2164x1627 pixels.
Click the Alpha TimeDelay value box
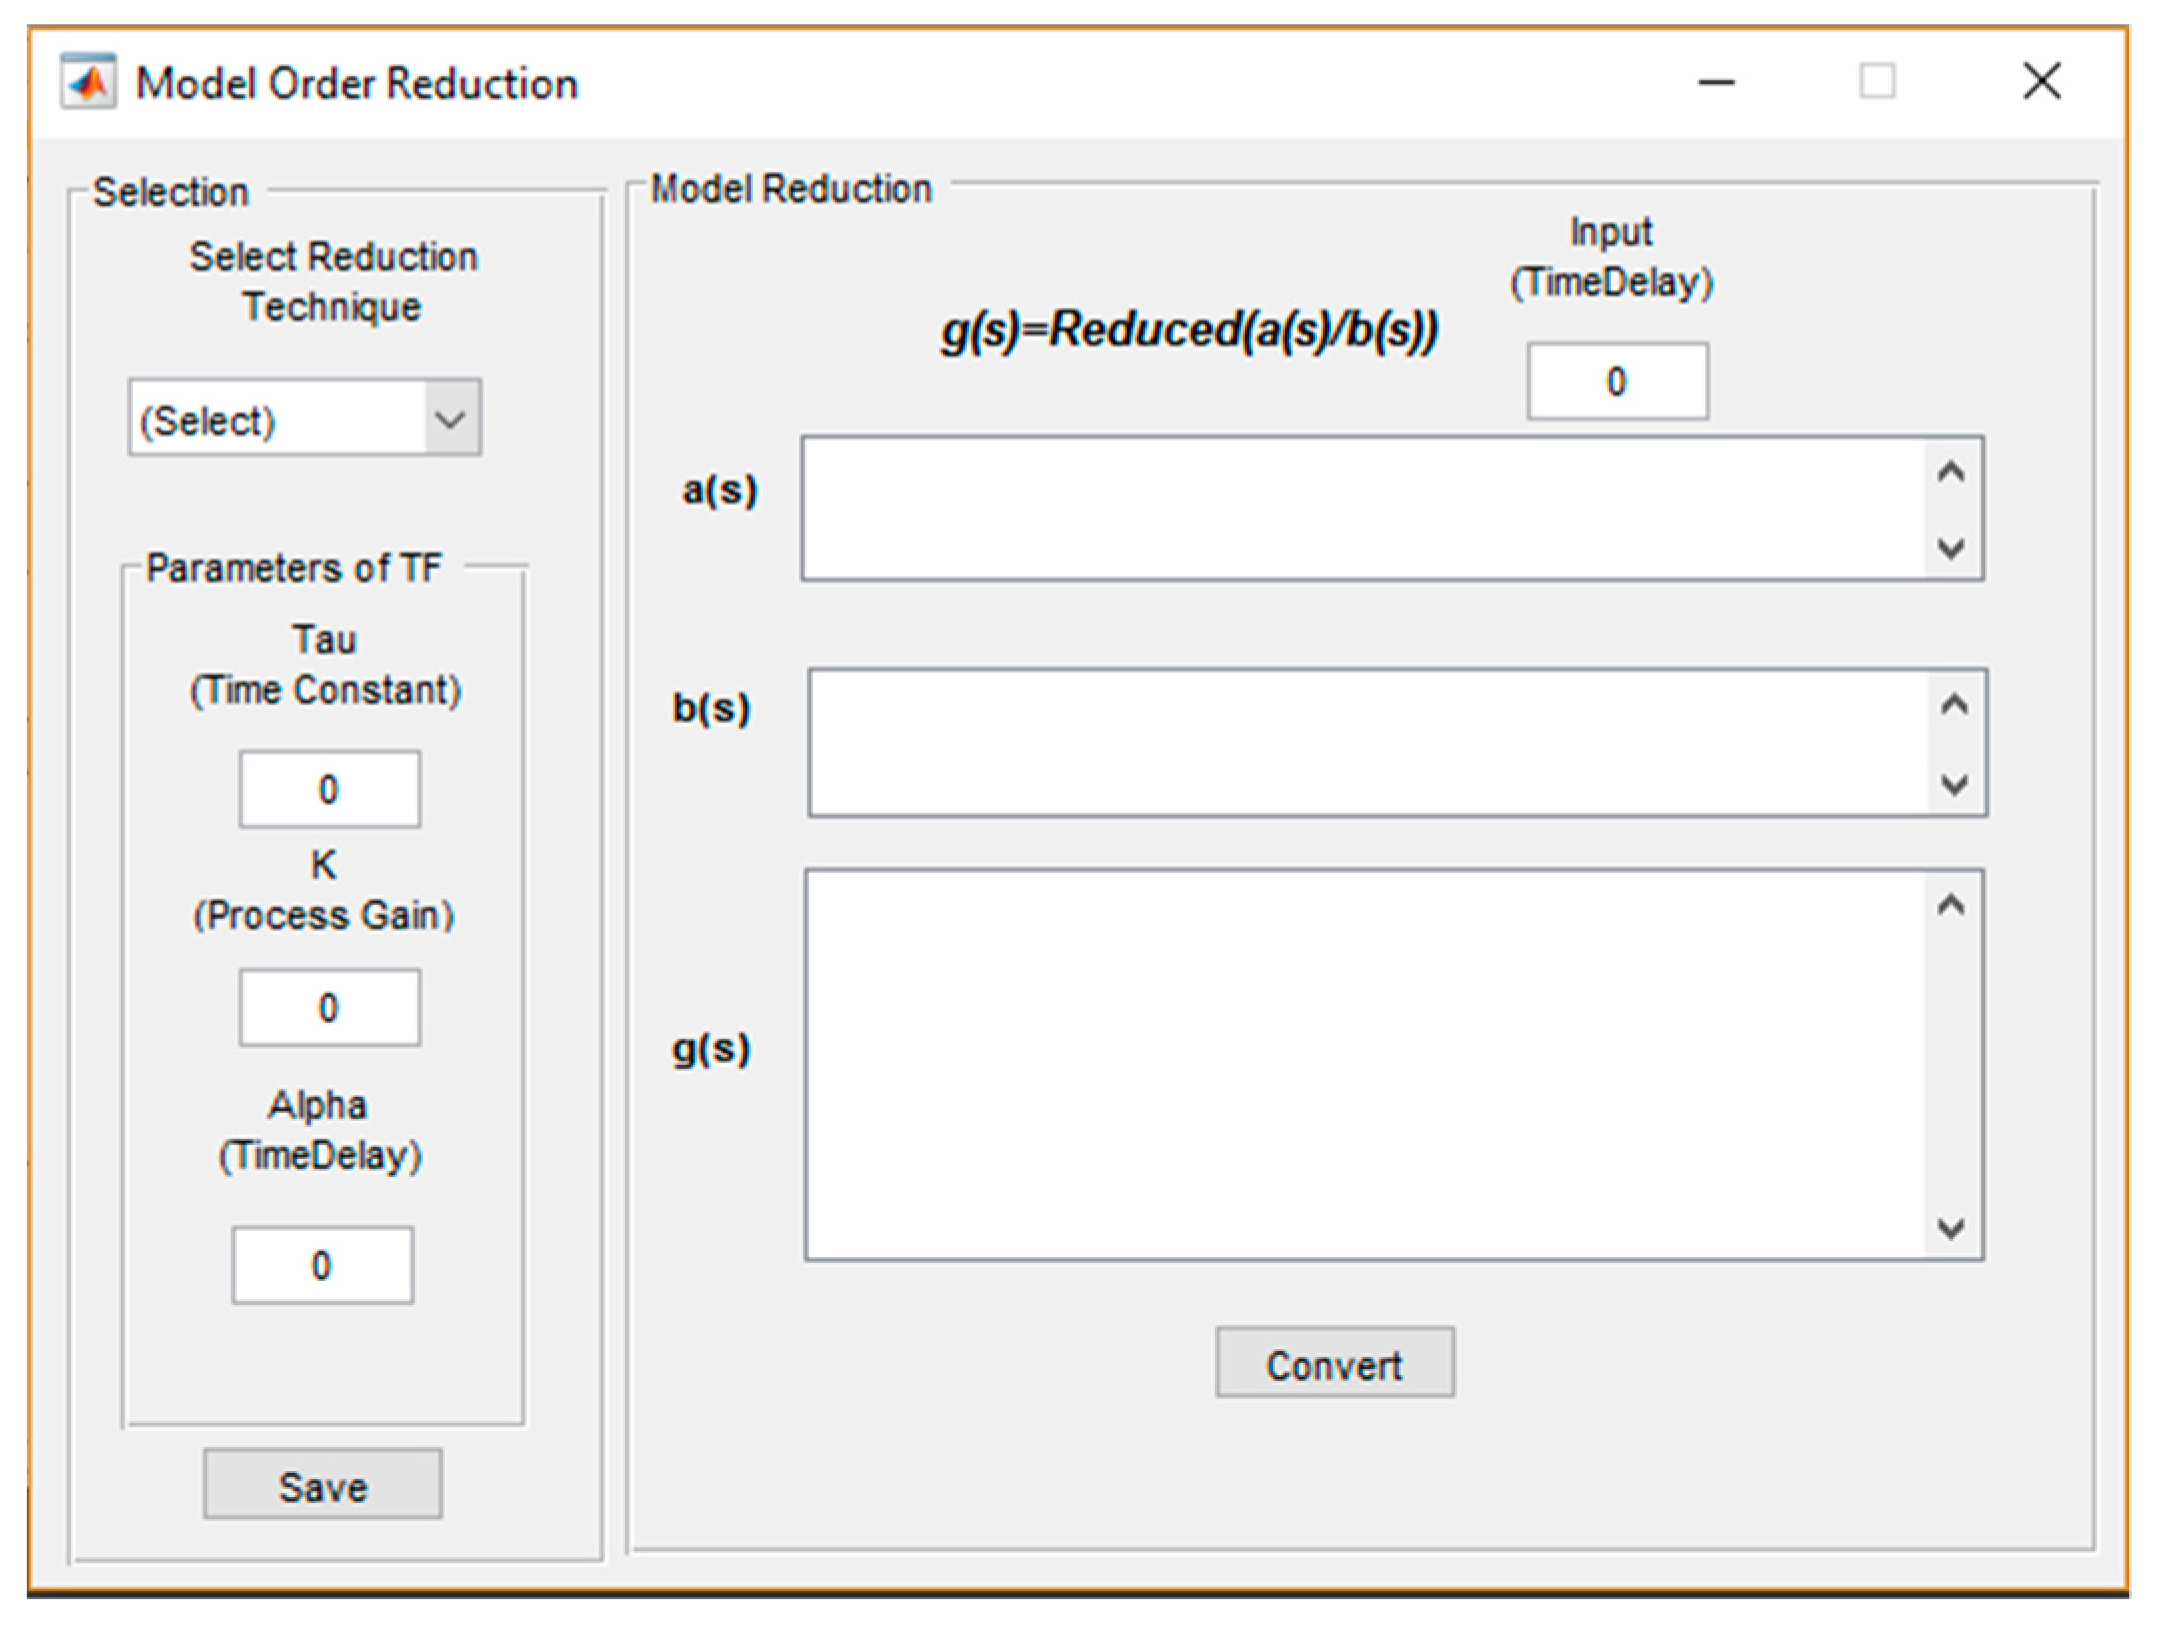322,1265
